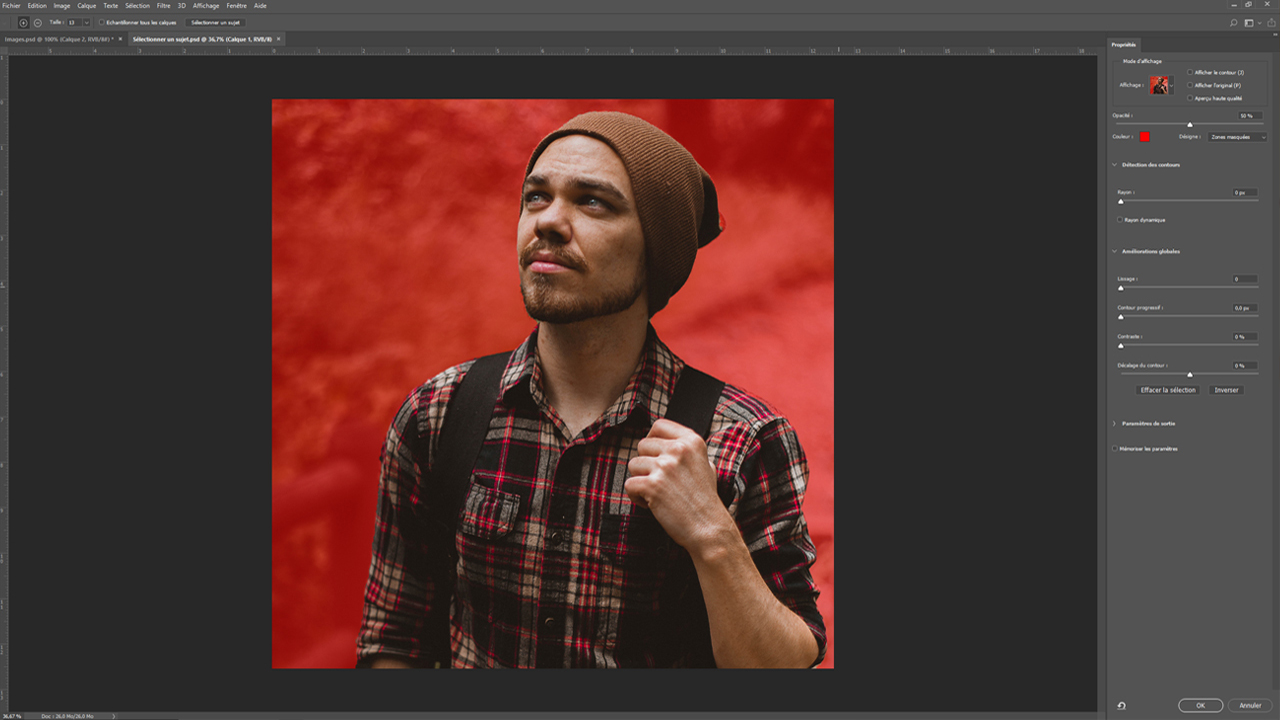Toggle Afficher le contour (J)

click(x=1190, y=72)
